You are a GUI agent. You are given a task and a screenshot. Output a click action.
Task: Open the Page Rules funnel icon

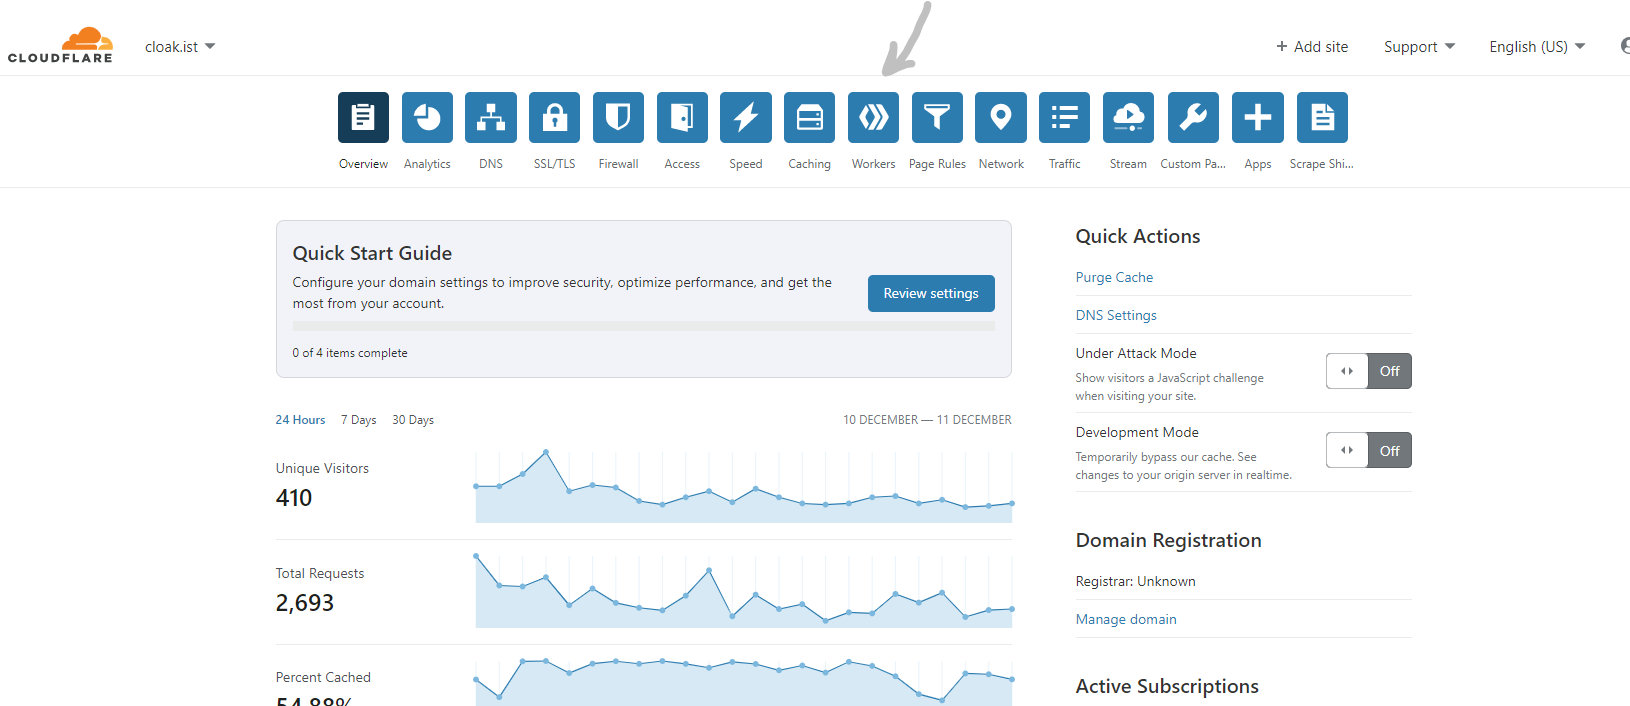tap(937, 118)
